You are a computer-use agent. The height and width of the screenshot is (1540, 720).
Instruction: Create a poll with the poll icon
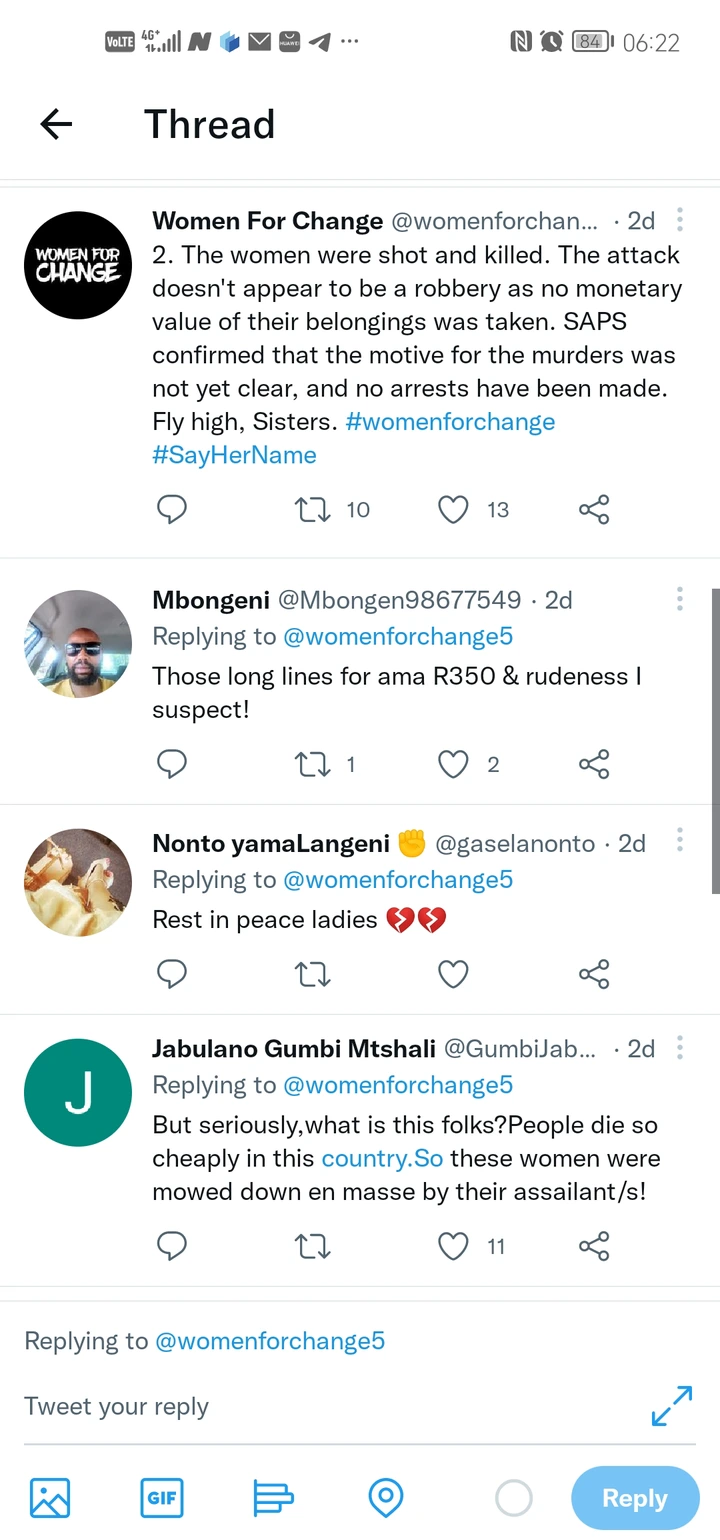(273, 1498)
